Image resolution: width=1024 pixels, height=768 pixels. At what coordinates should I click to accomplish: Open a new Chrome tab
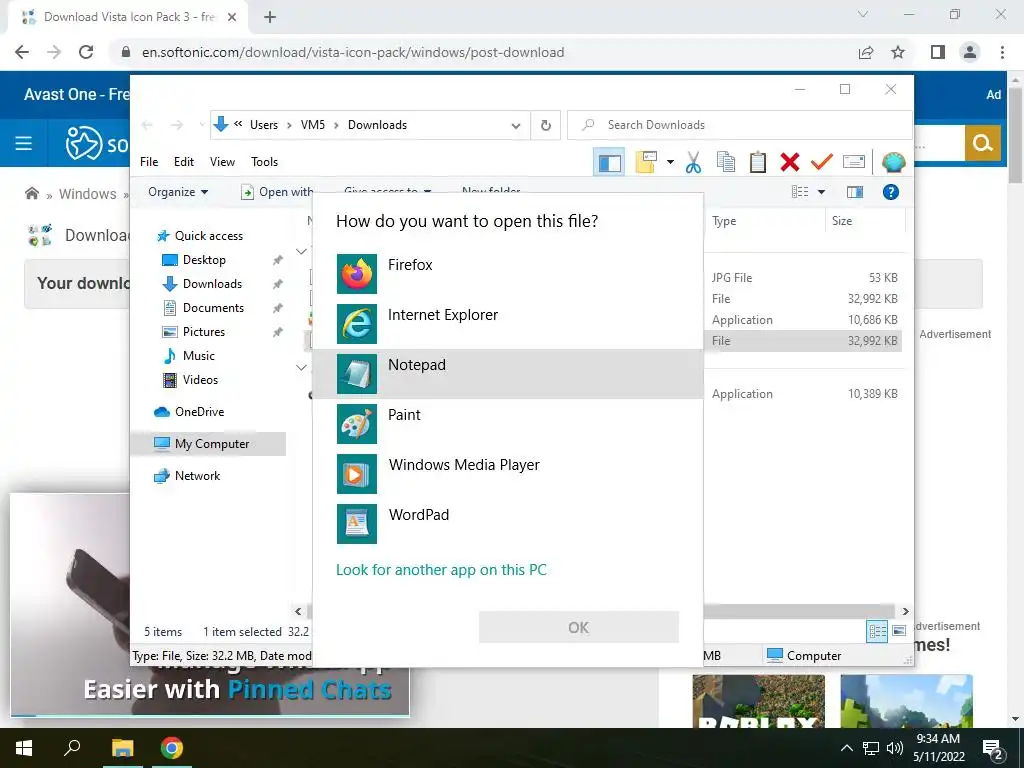[x=270, y=18]
